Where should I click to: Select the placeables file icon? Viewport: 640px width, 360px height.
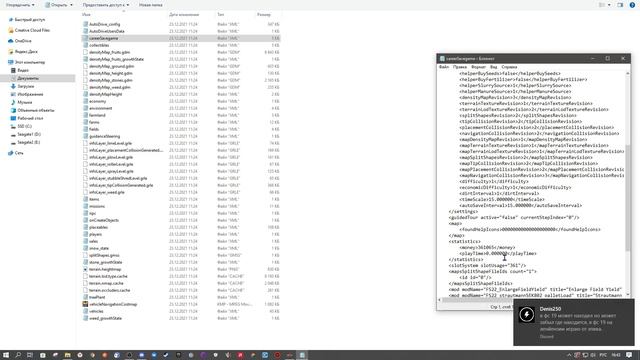click(x=85, y=227)
